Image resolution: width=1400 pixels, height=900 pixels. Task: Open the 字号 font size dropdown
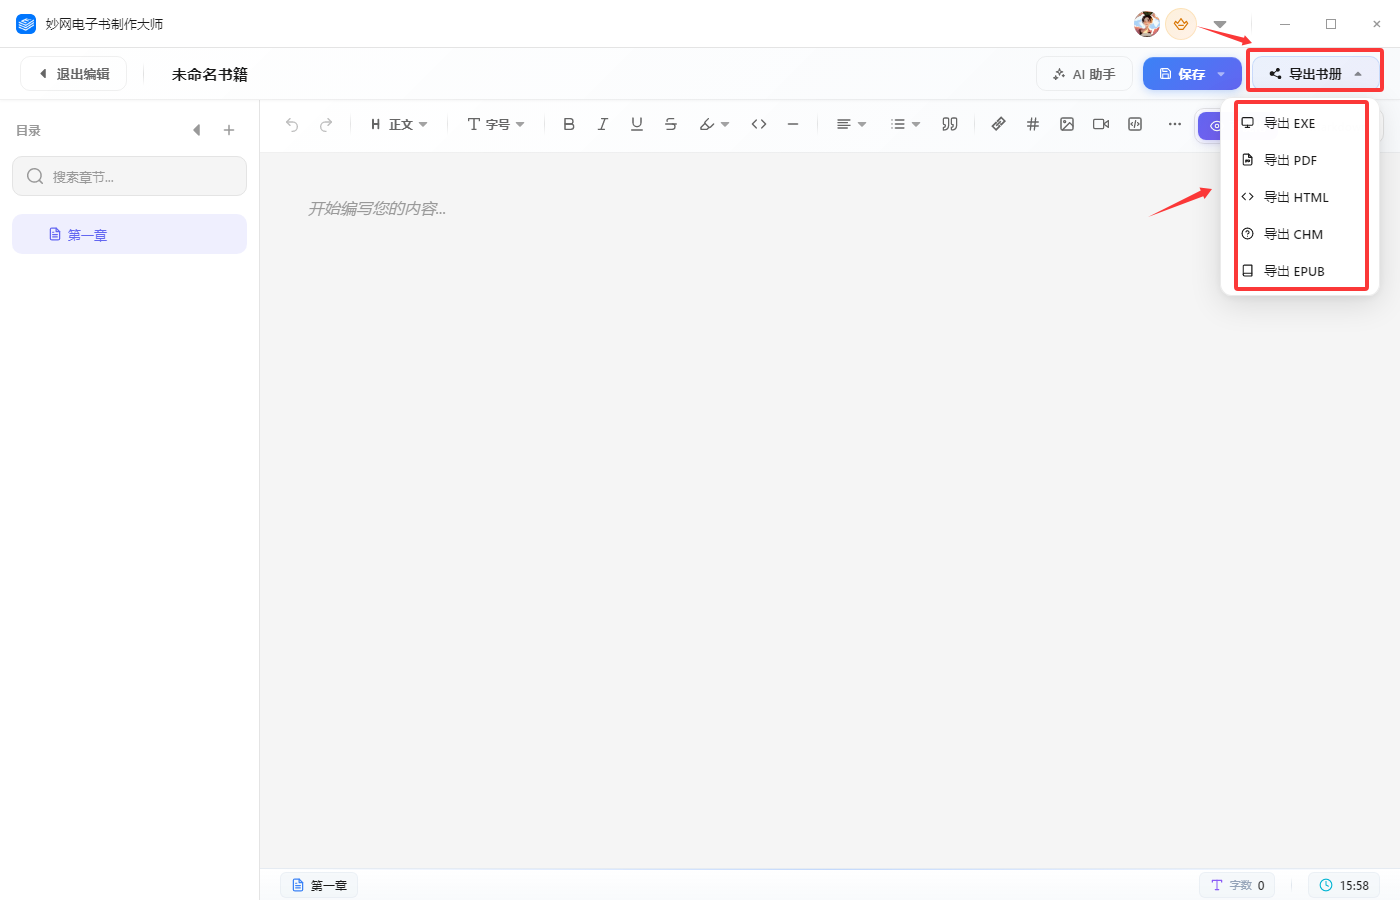[x=496, y=124]
